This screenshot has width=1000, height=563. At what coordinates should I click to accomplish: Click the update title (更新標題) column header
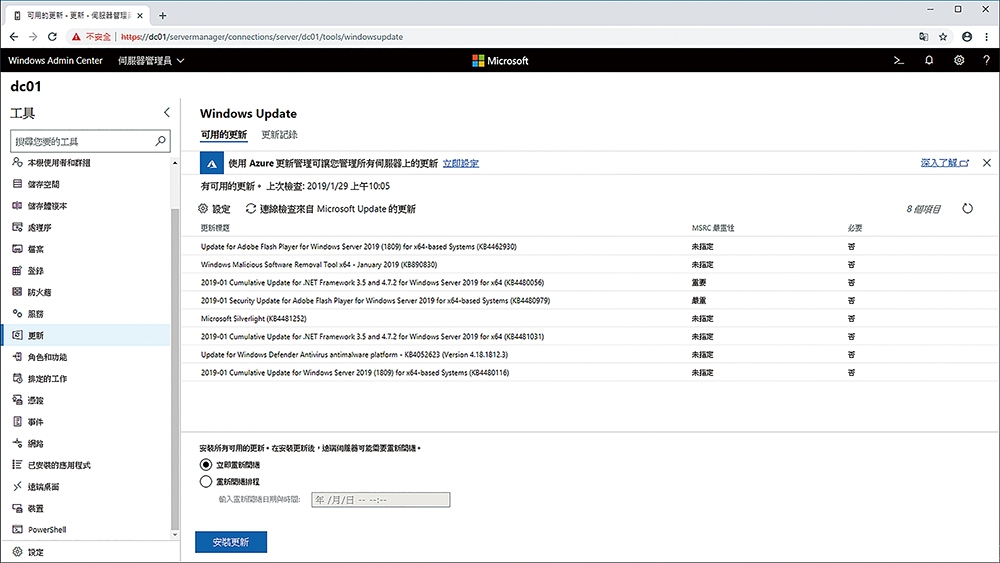(x=215, y=228)
